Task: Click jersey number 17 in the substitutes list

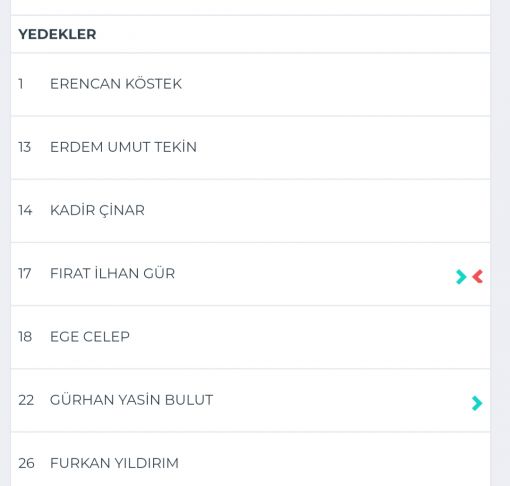Action: click(x=25, y=273)
